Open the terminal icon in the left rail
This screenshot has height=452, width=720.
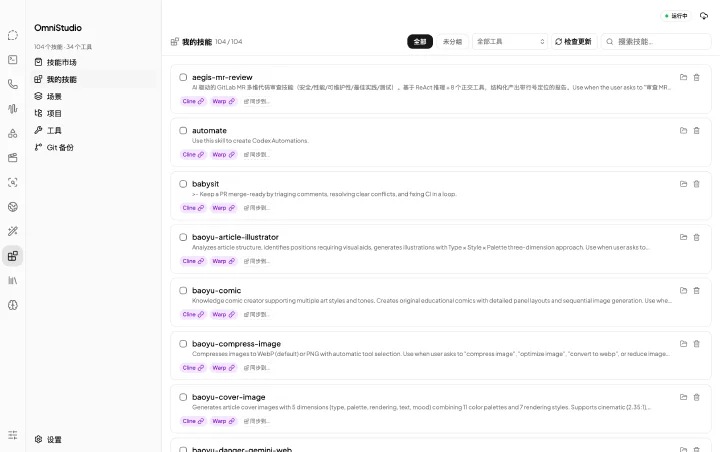(13, 60)
